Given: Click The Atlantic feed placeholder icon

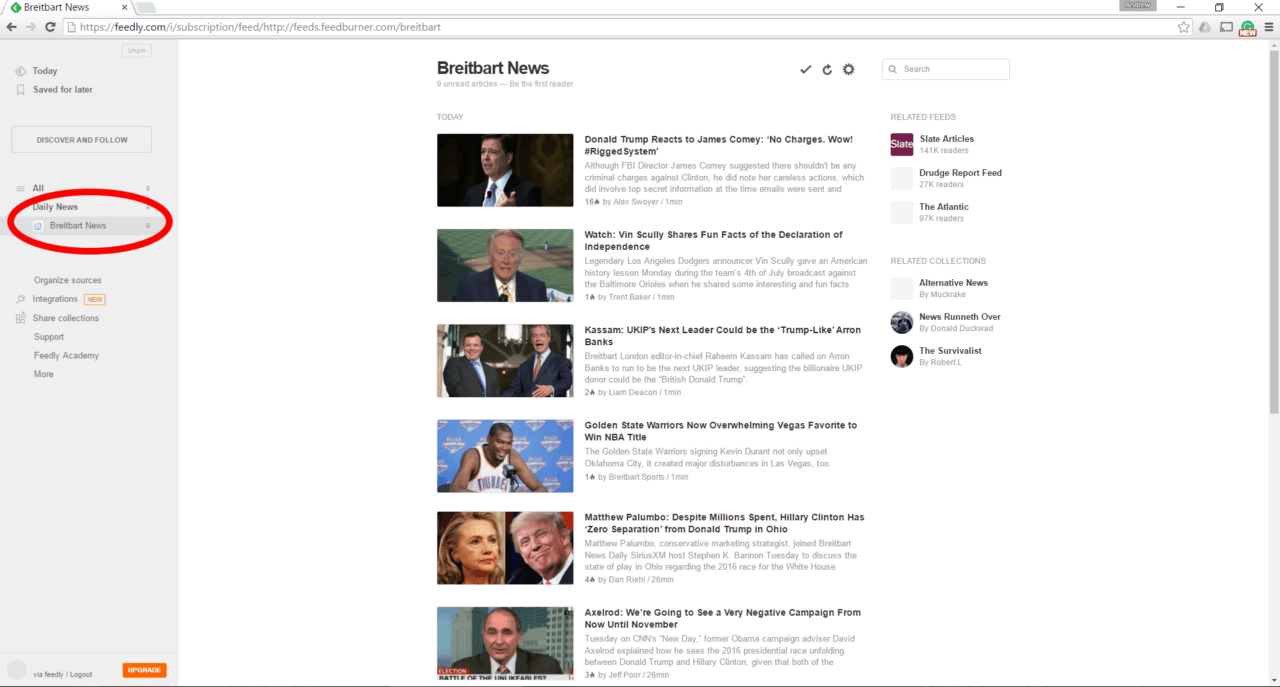Looking at the screenshot, I should pyautogui.click(x=902, y=212).
